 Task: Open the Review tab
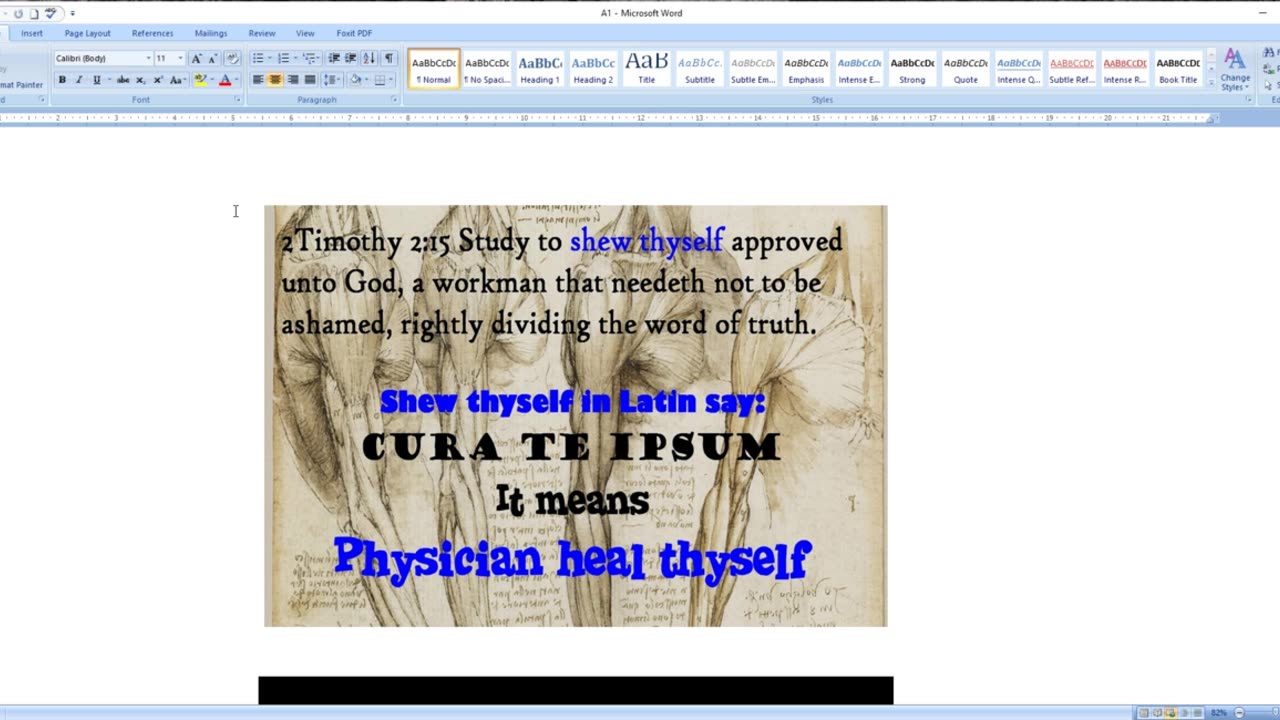262,33
